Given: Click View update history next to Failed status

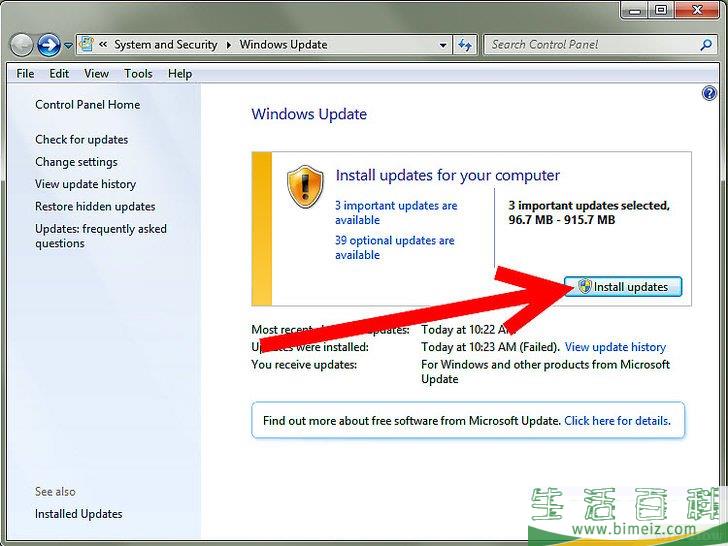Looking at the screenshot, I should (x=615, y=347).
